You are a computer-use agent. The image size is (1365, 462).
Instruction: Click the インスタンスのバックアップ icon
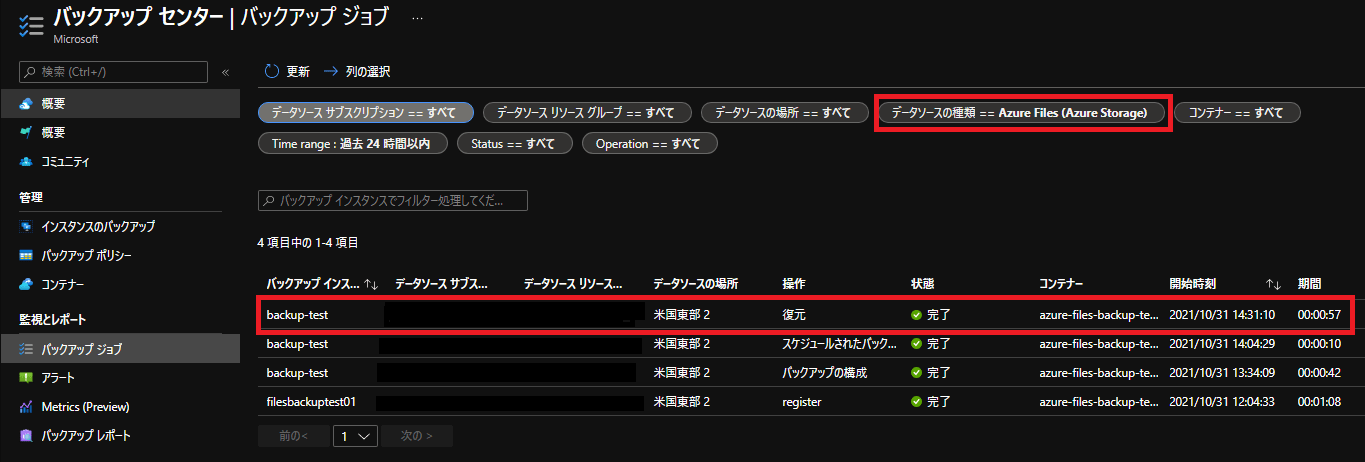[x=26, y=226]
